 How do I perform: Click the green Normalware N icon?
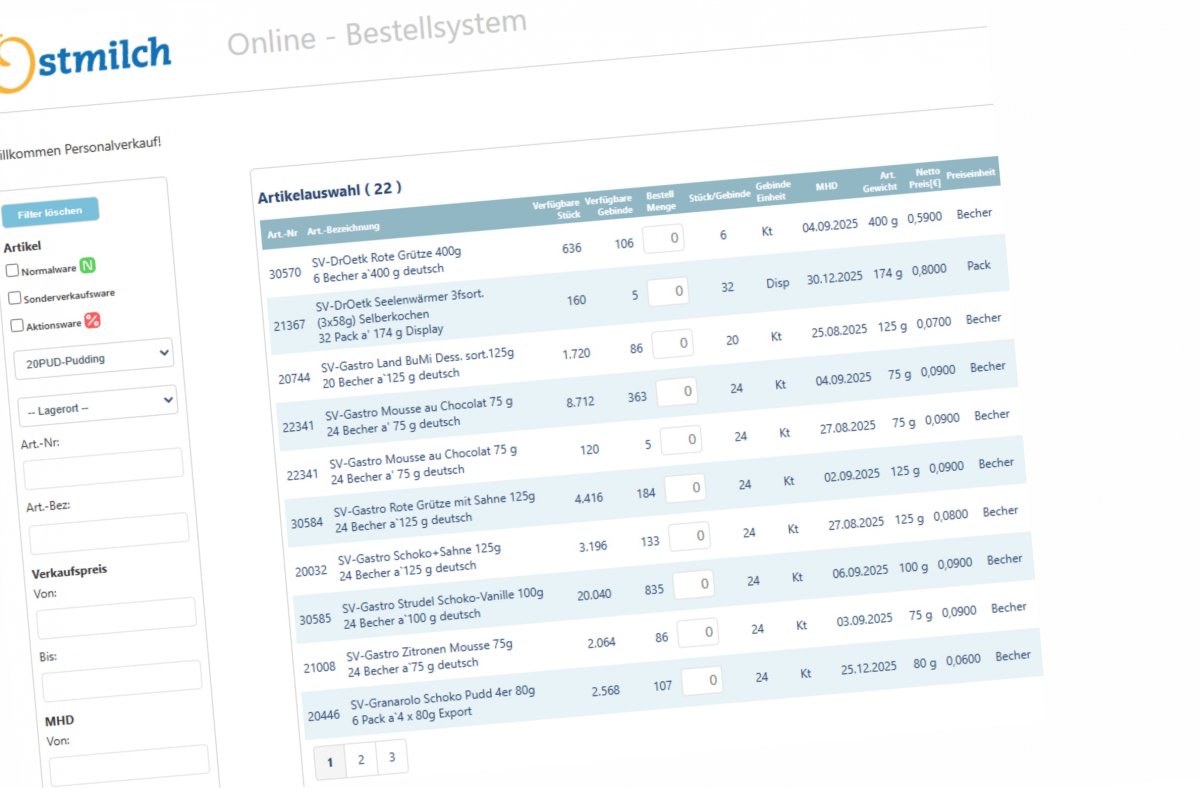[x=88, y=266]
